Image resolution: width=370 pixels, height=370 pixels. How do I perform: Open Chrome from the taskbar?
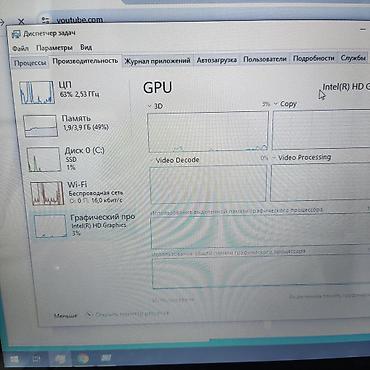82,358
